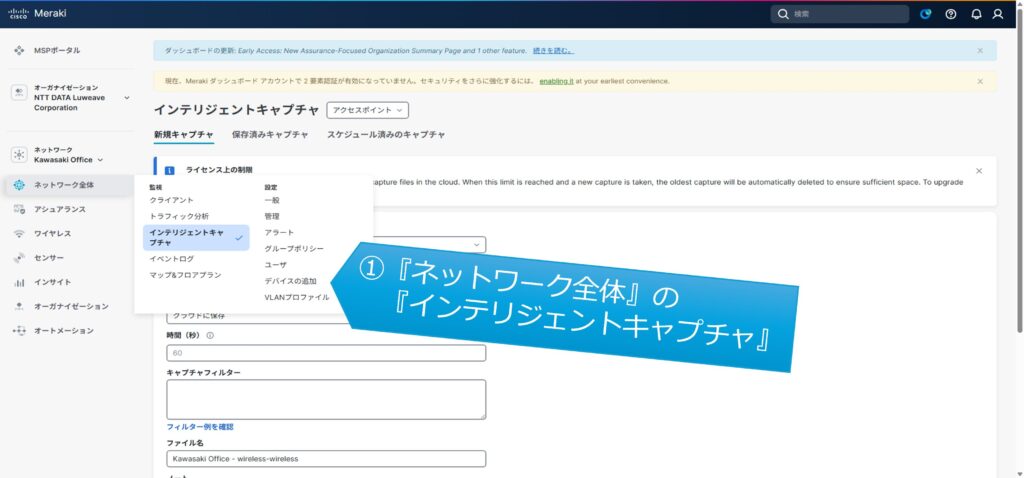Choose VLANプロファイル in the settings menu
The height and width of the screenshot is (478, 1024).
coord(296,297)
